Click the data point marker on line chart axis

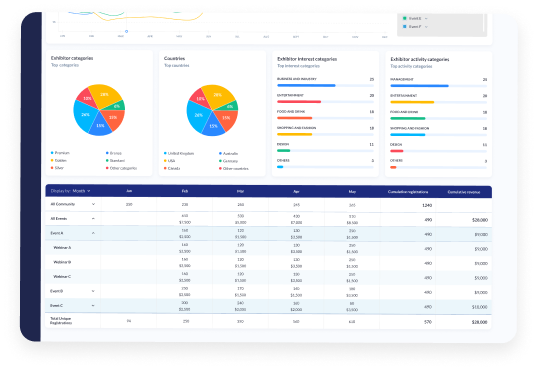click(x=126, y=31)
